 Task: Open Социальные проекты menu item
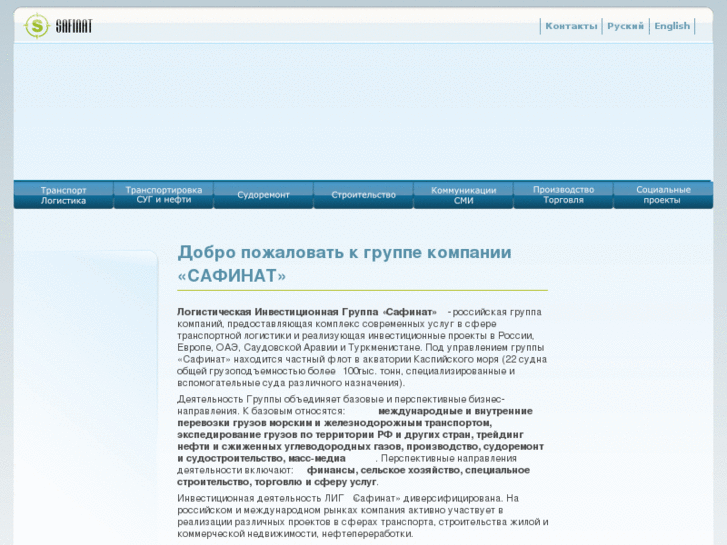point(663,195)
